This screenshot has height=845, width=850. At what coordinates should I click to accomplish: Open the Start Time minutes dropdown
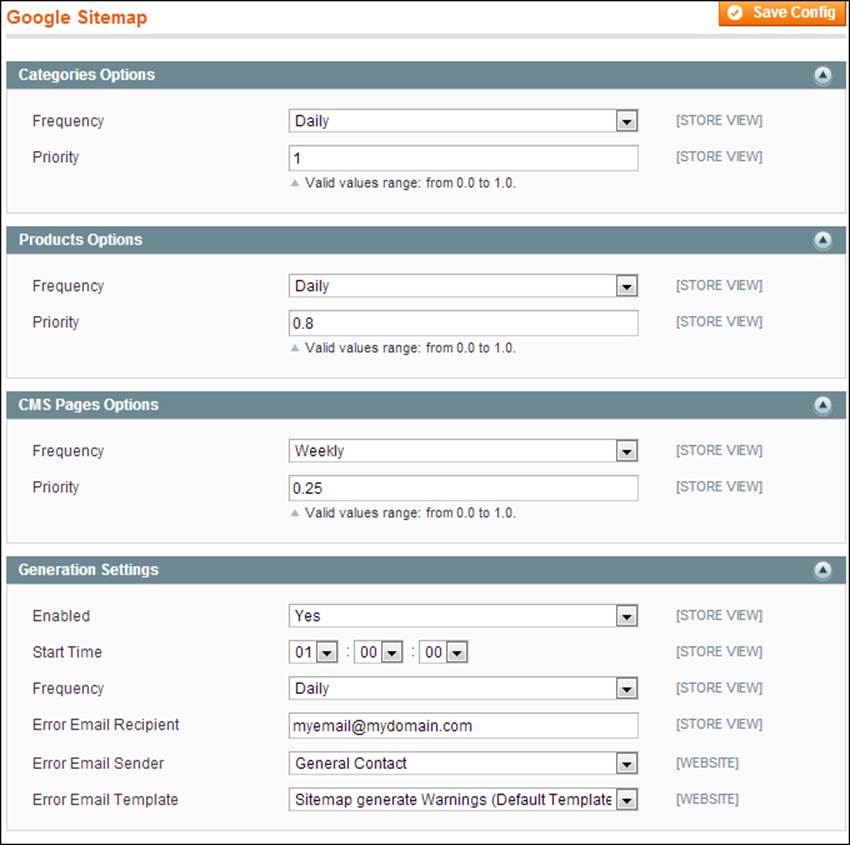378,652
